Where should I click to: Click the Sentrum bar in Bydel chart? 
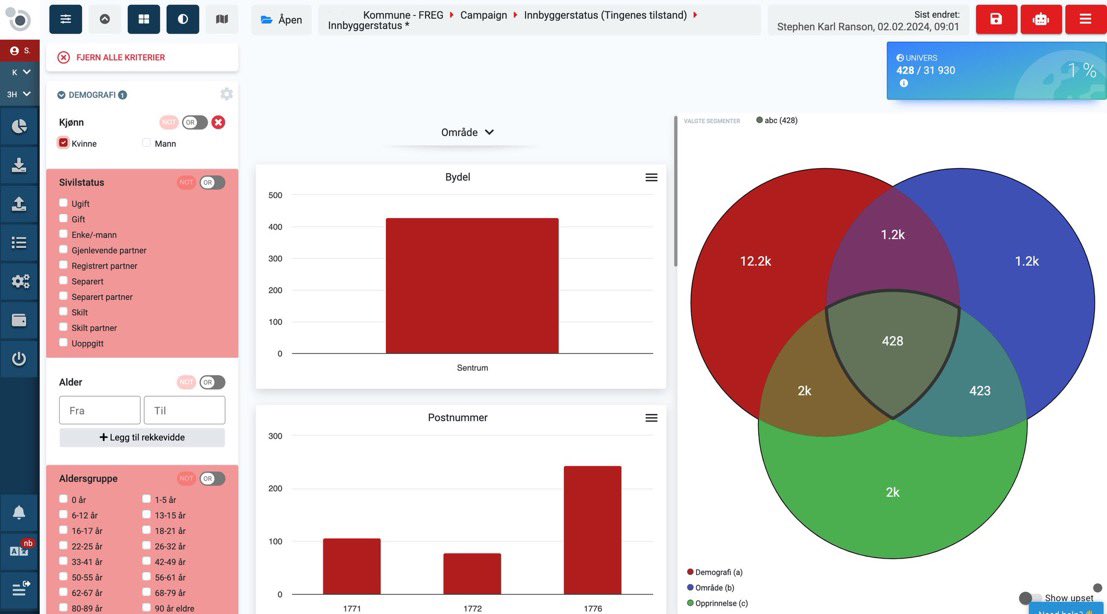pos(472,286)
